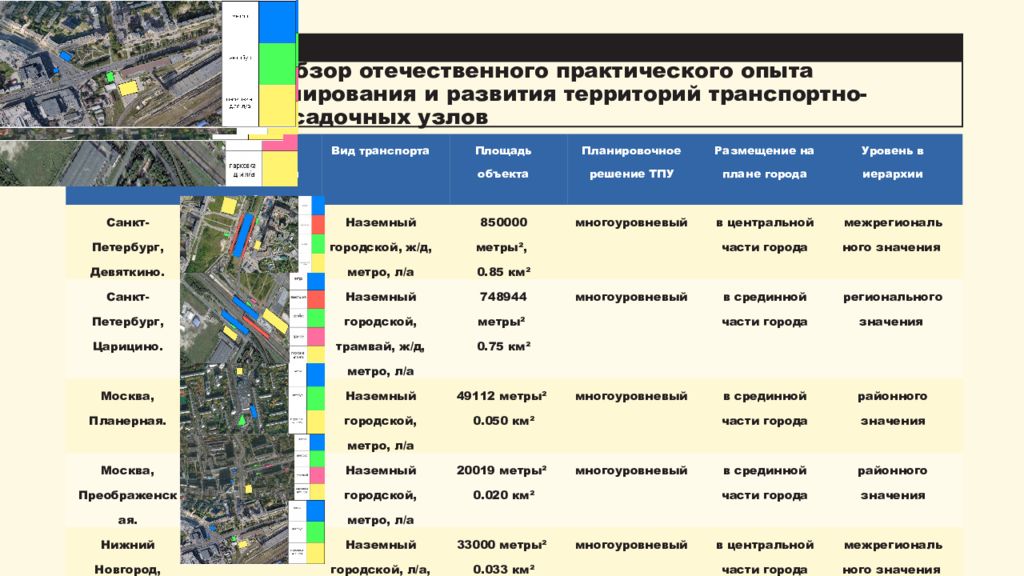Click the "748944 метры² 0.75 км²" area cell
Image resolution: width=1024 pixels, height=576 pixels.
point(503,321)
